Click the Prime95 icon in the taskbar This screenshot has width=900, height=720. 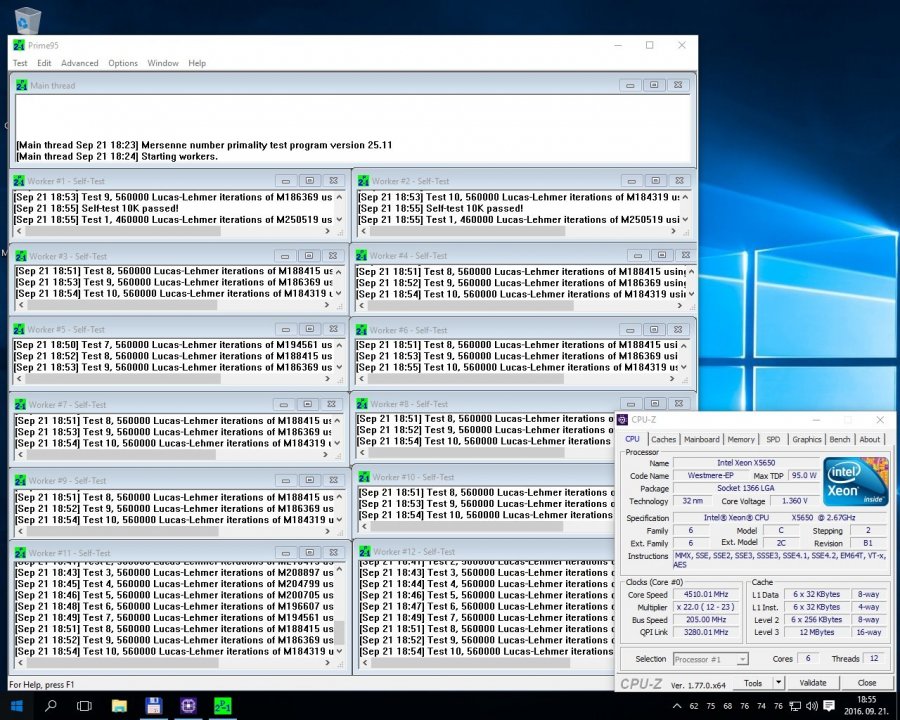point(222,706)
